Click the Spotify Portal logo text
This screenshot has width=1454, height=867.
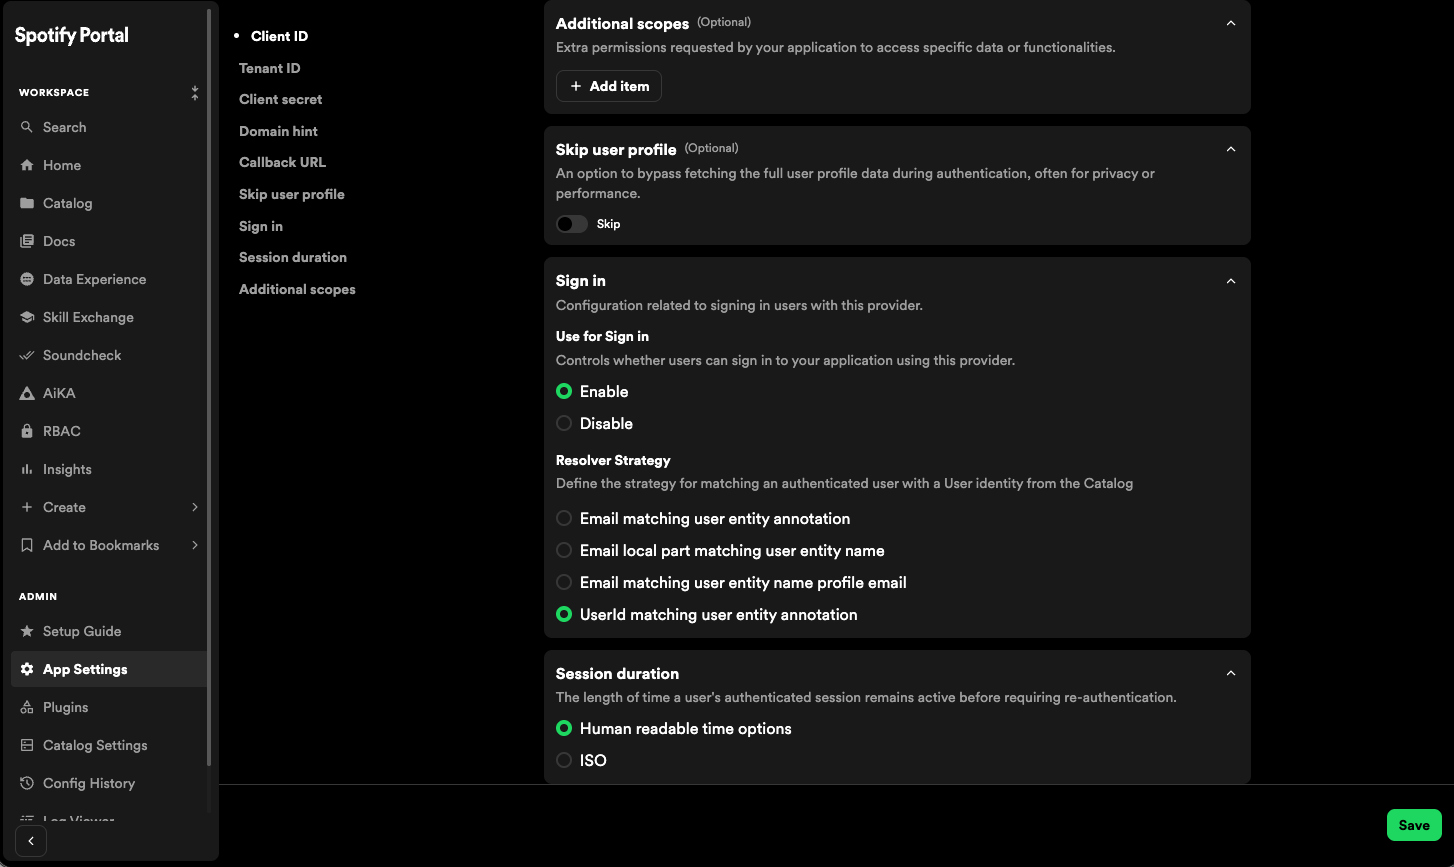[x=72, y=35]
